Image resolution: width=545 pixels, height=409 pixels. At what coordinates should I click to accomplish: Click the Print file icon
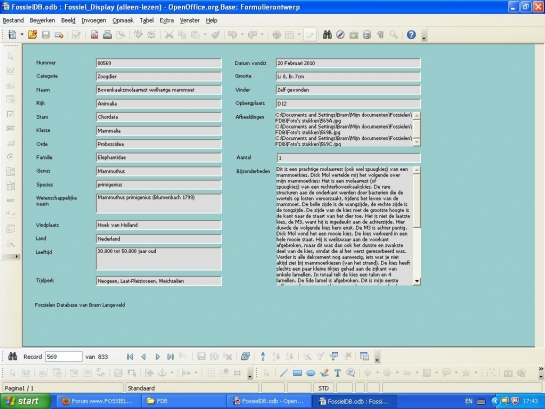(107, 34)
